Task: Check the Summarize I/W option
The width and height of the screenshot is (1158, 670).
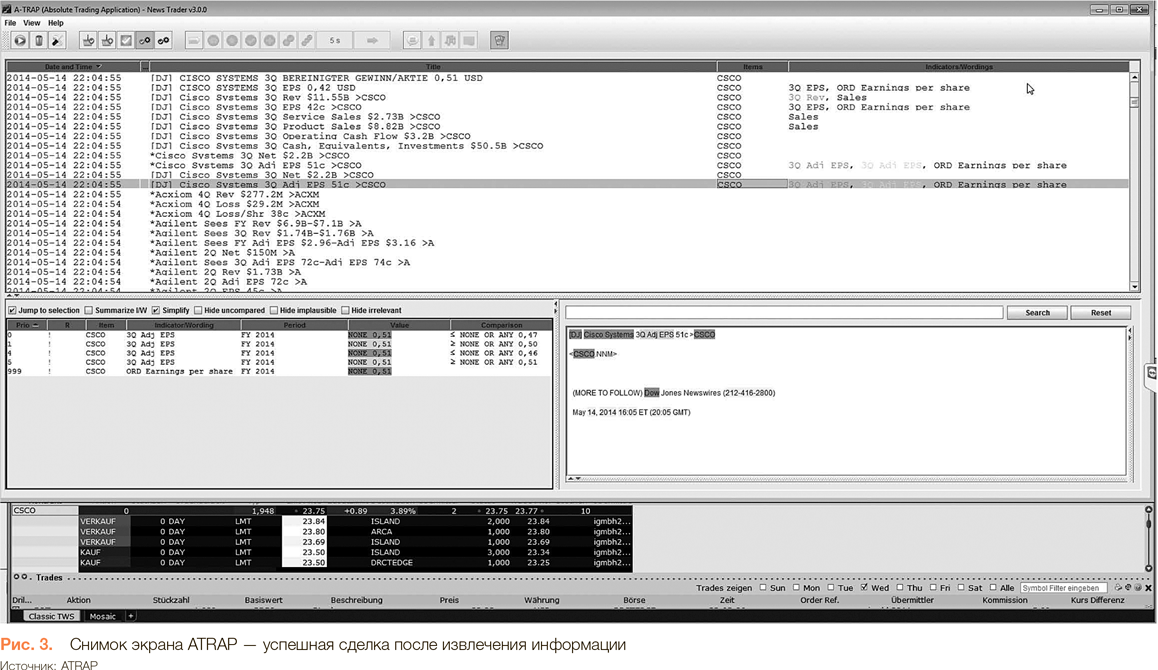Action: [89, 311]
